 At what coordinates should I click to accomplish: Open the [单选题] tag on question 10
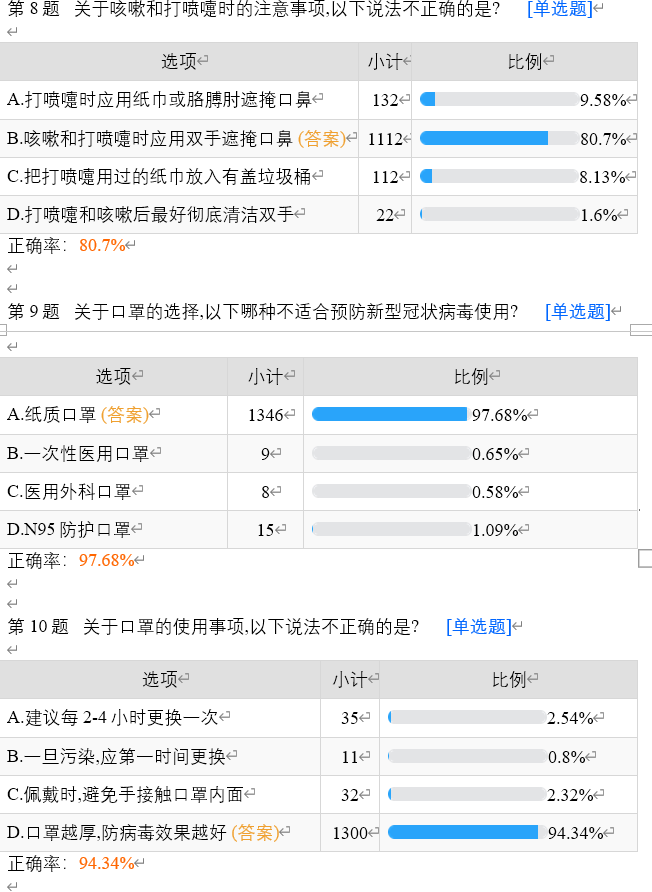click(x=478, y=627)
